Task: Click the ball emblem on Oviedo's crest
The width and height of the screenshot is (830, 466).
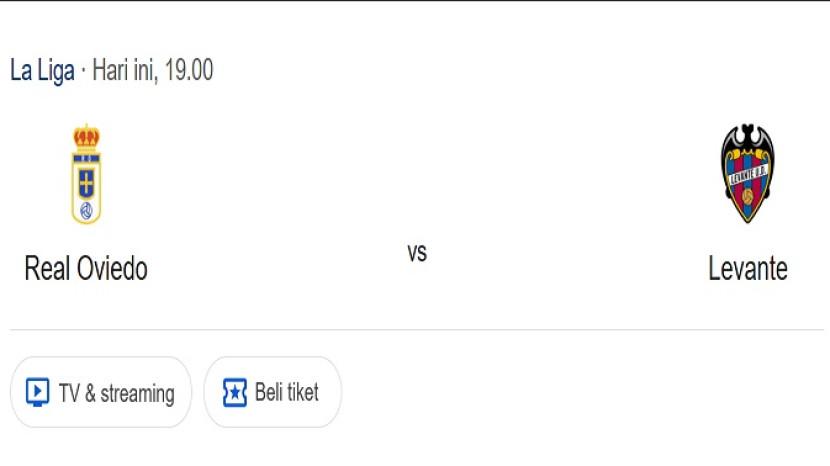Action: tap(86, 211)
